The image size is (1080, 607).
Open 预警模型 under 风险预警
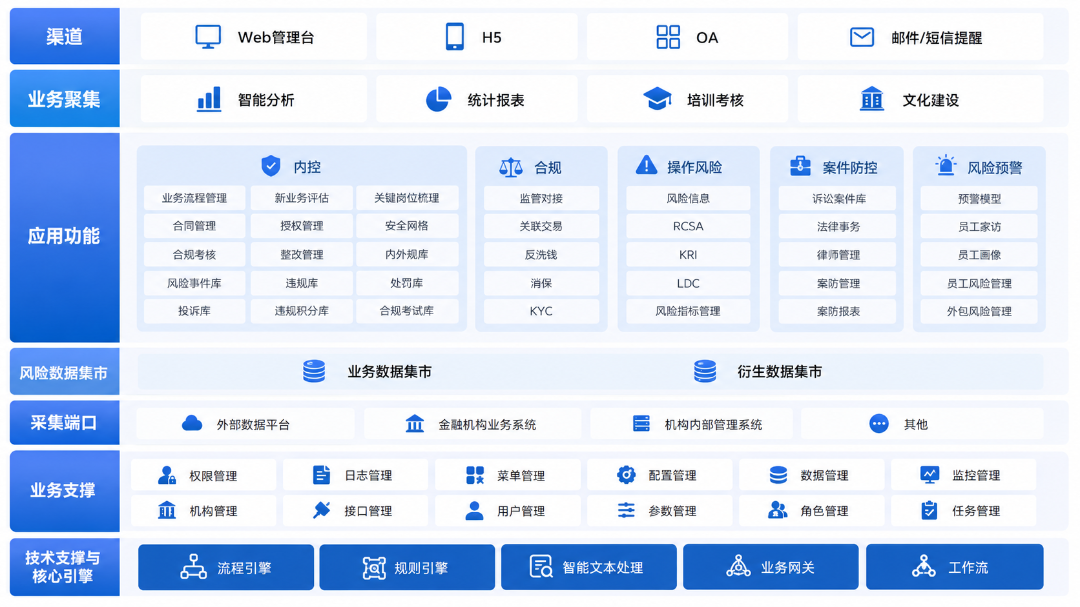click(x=979, y=198)
